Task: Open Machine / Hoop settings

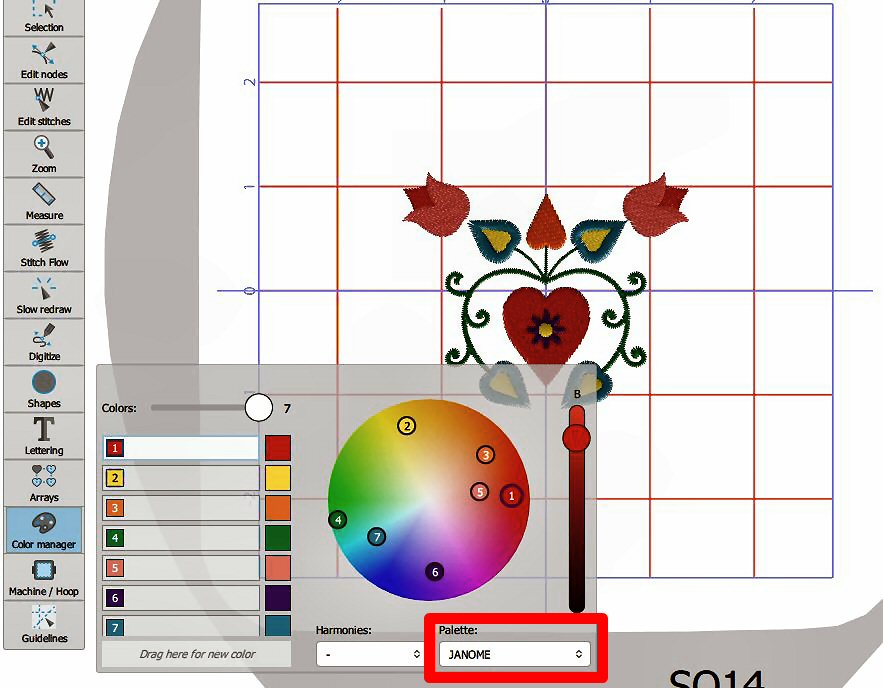Action: (44, 578)
